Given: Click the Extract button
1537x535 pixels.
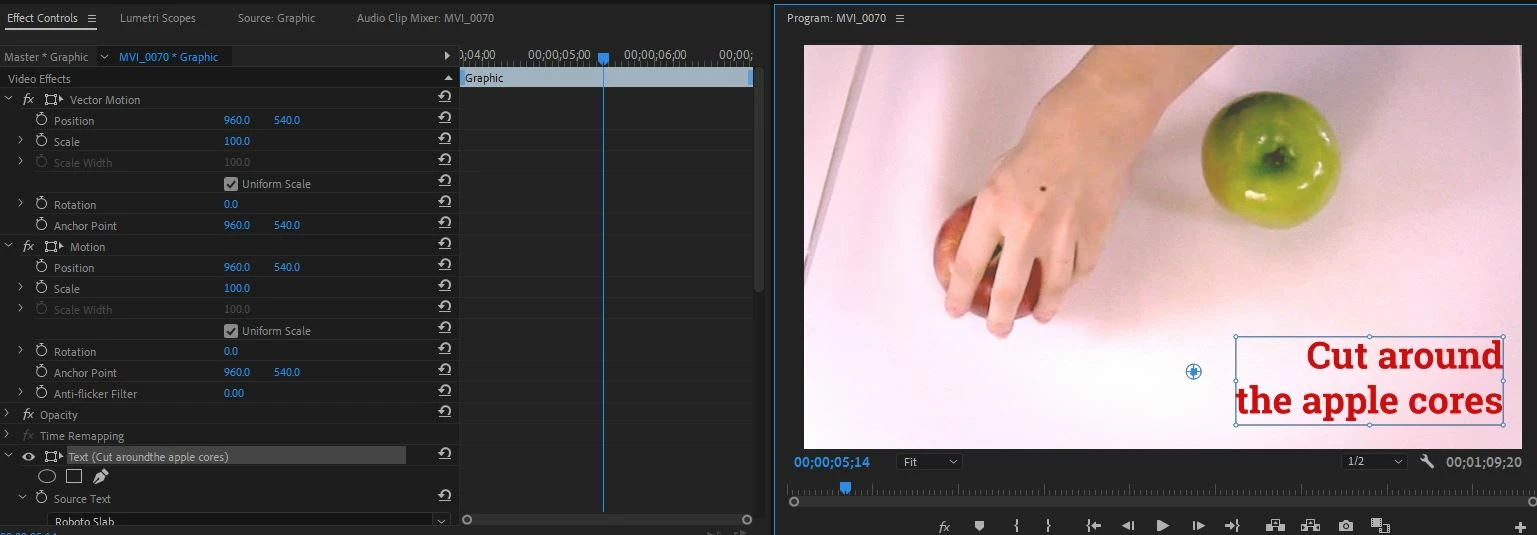Looking at the screenshot, I should tap(1311, 526).
